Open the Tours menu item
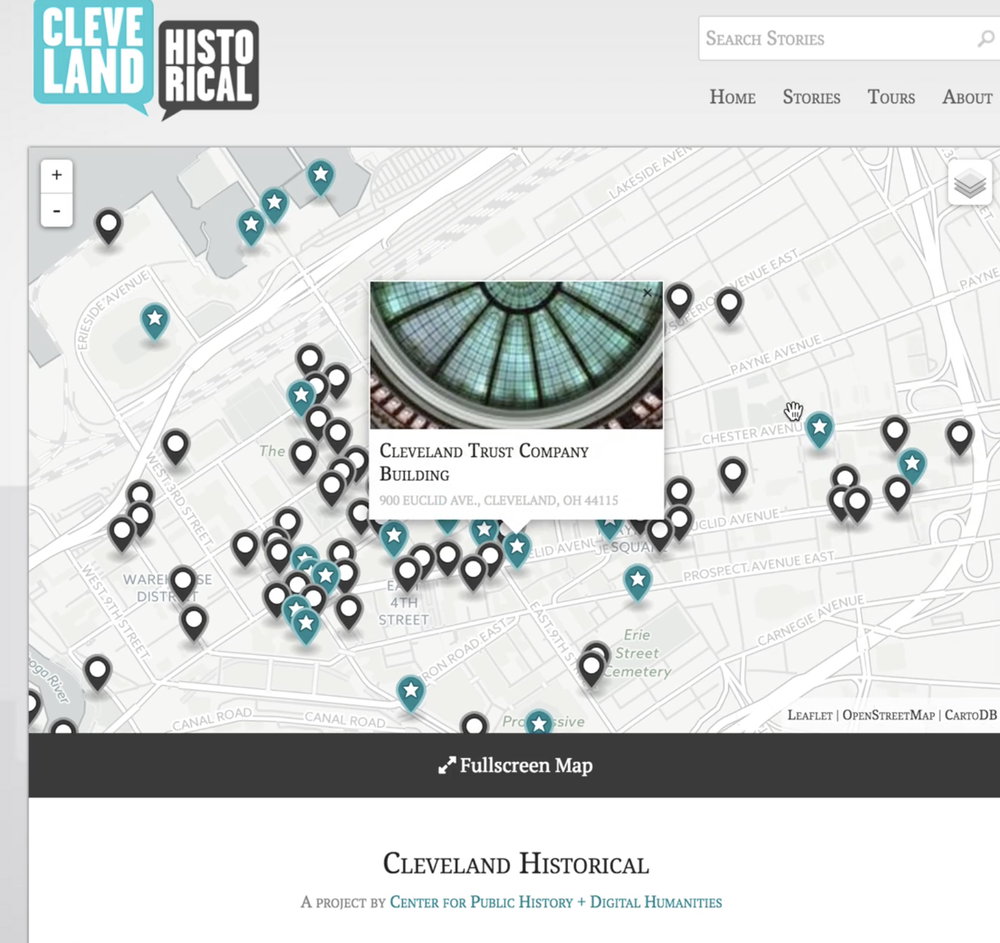 891,97
